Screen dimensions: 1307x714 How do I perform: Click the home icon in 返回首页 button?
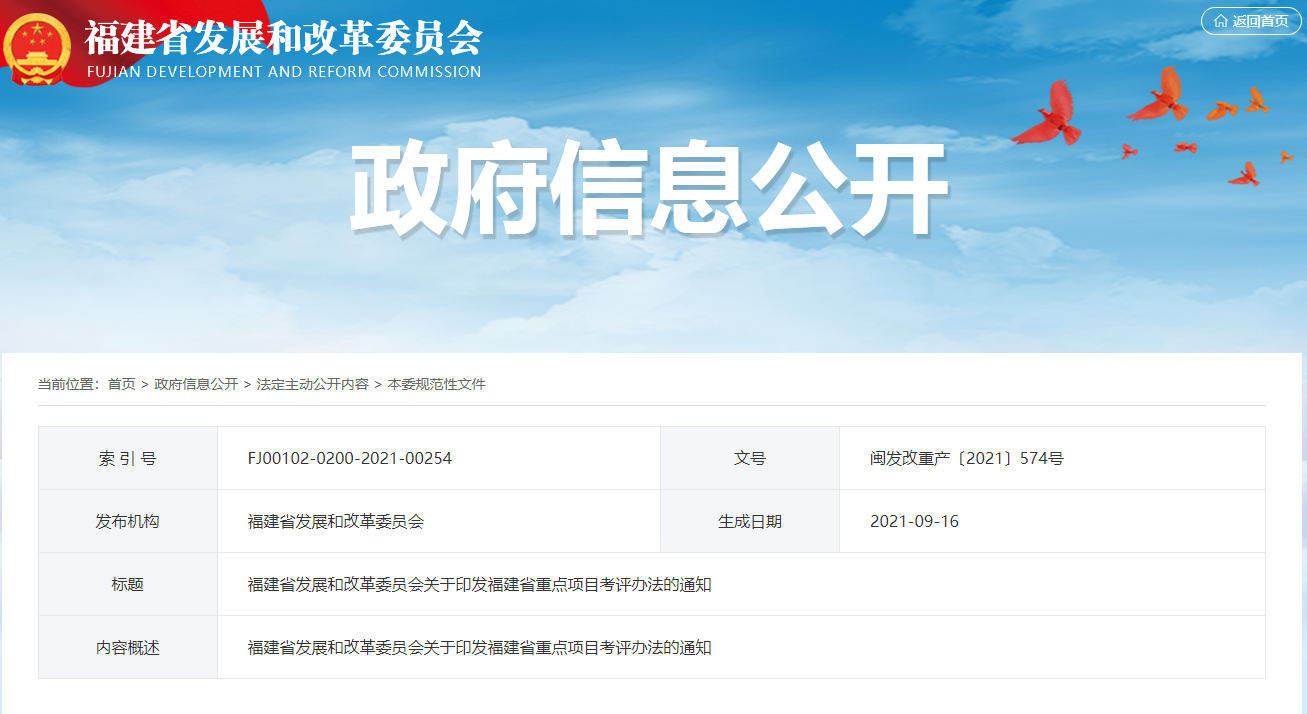tap(1220, 21)
